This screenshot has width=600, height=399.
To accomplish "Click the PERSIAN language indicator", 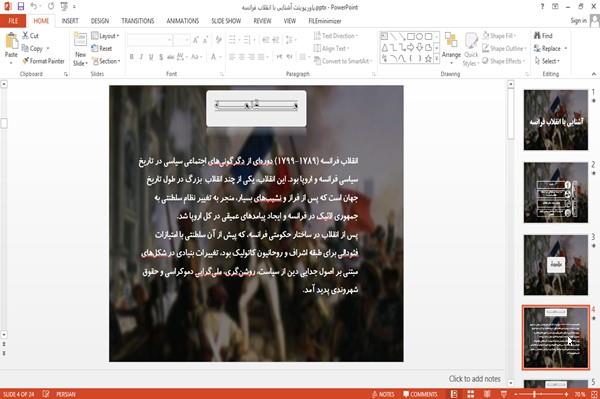I will click(66, 394).
